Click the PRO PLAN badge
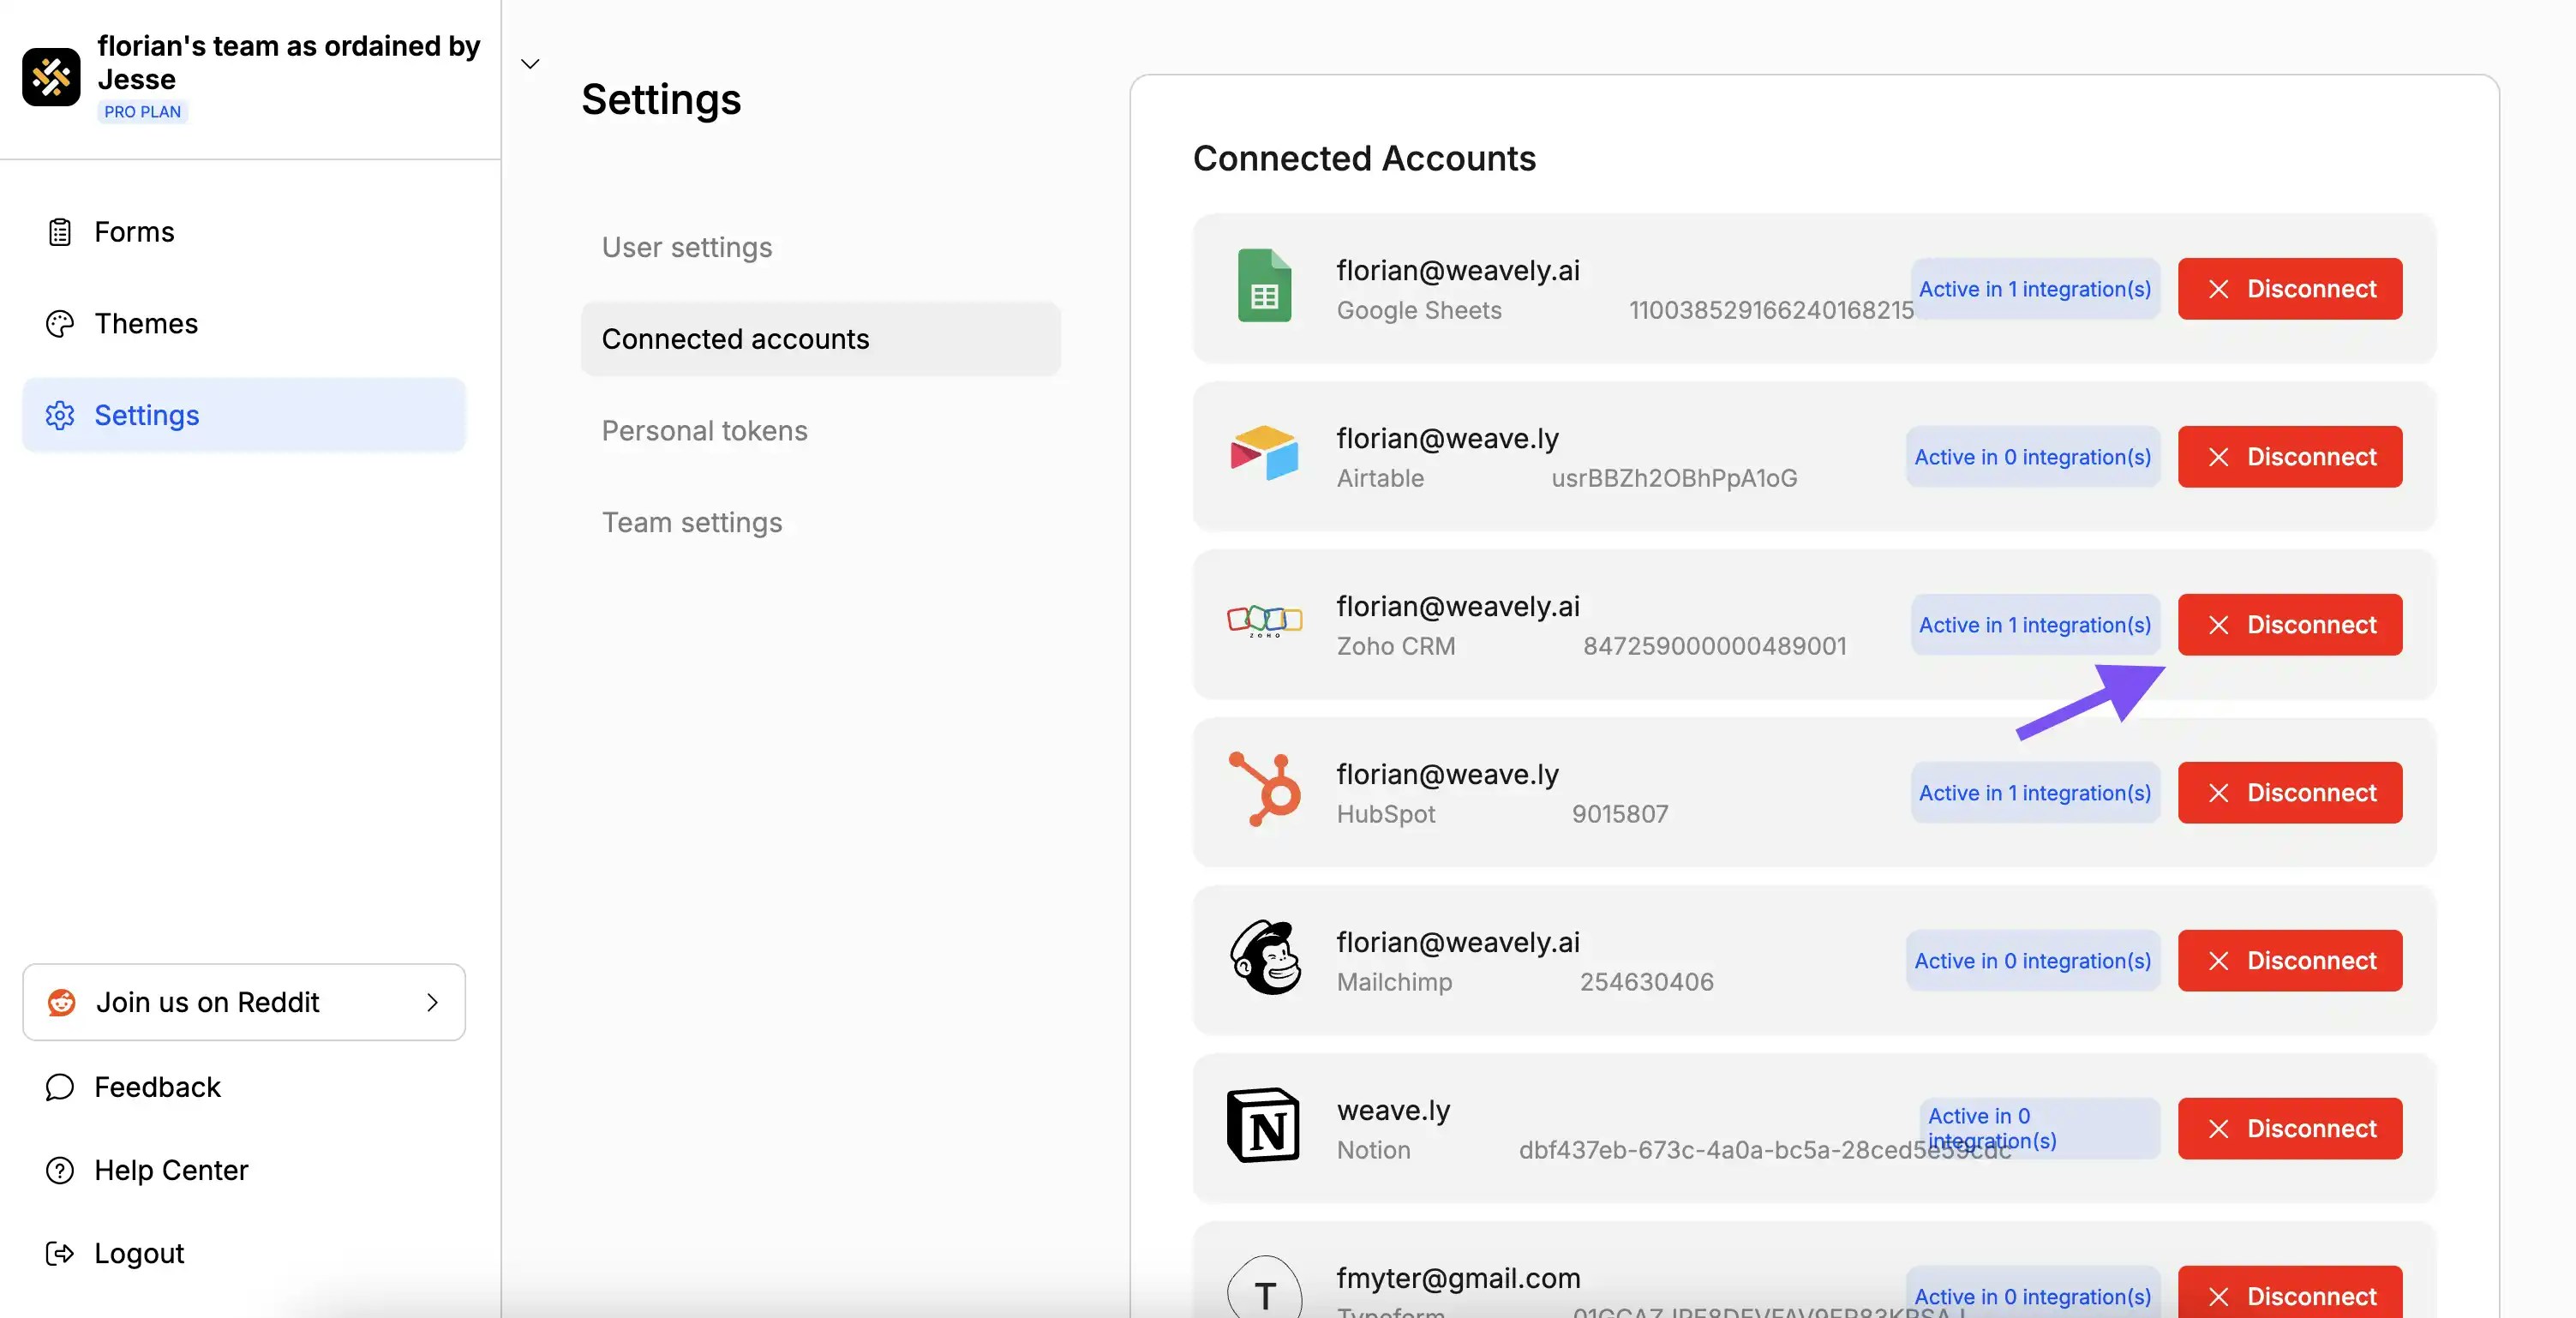2576x1318 pixels. tap(141, 111)
